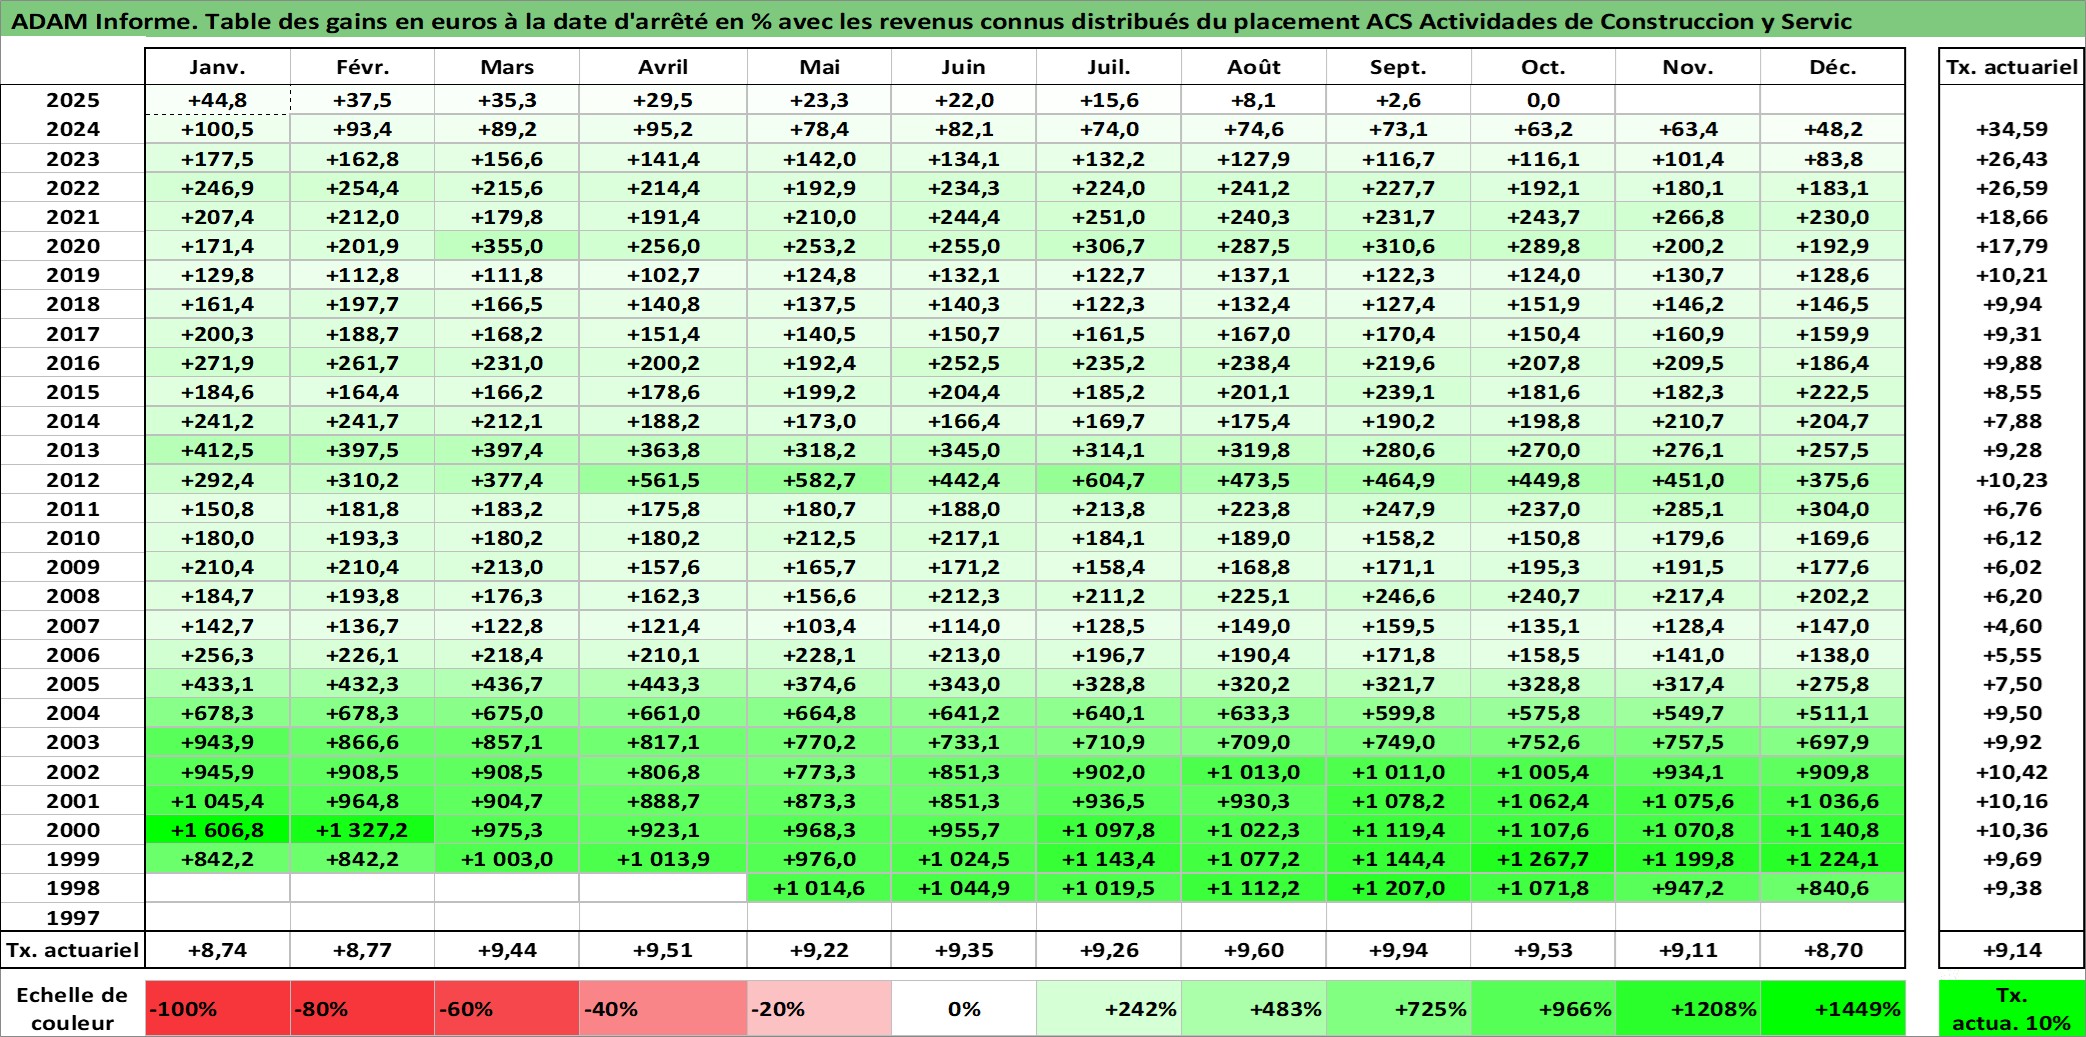
Task: Select the +412,5 cell for January 2013
Action: tap(217, 450)
